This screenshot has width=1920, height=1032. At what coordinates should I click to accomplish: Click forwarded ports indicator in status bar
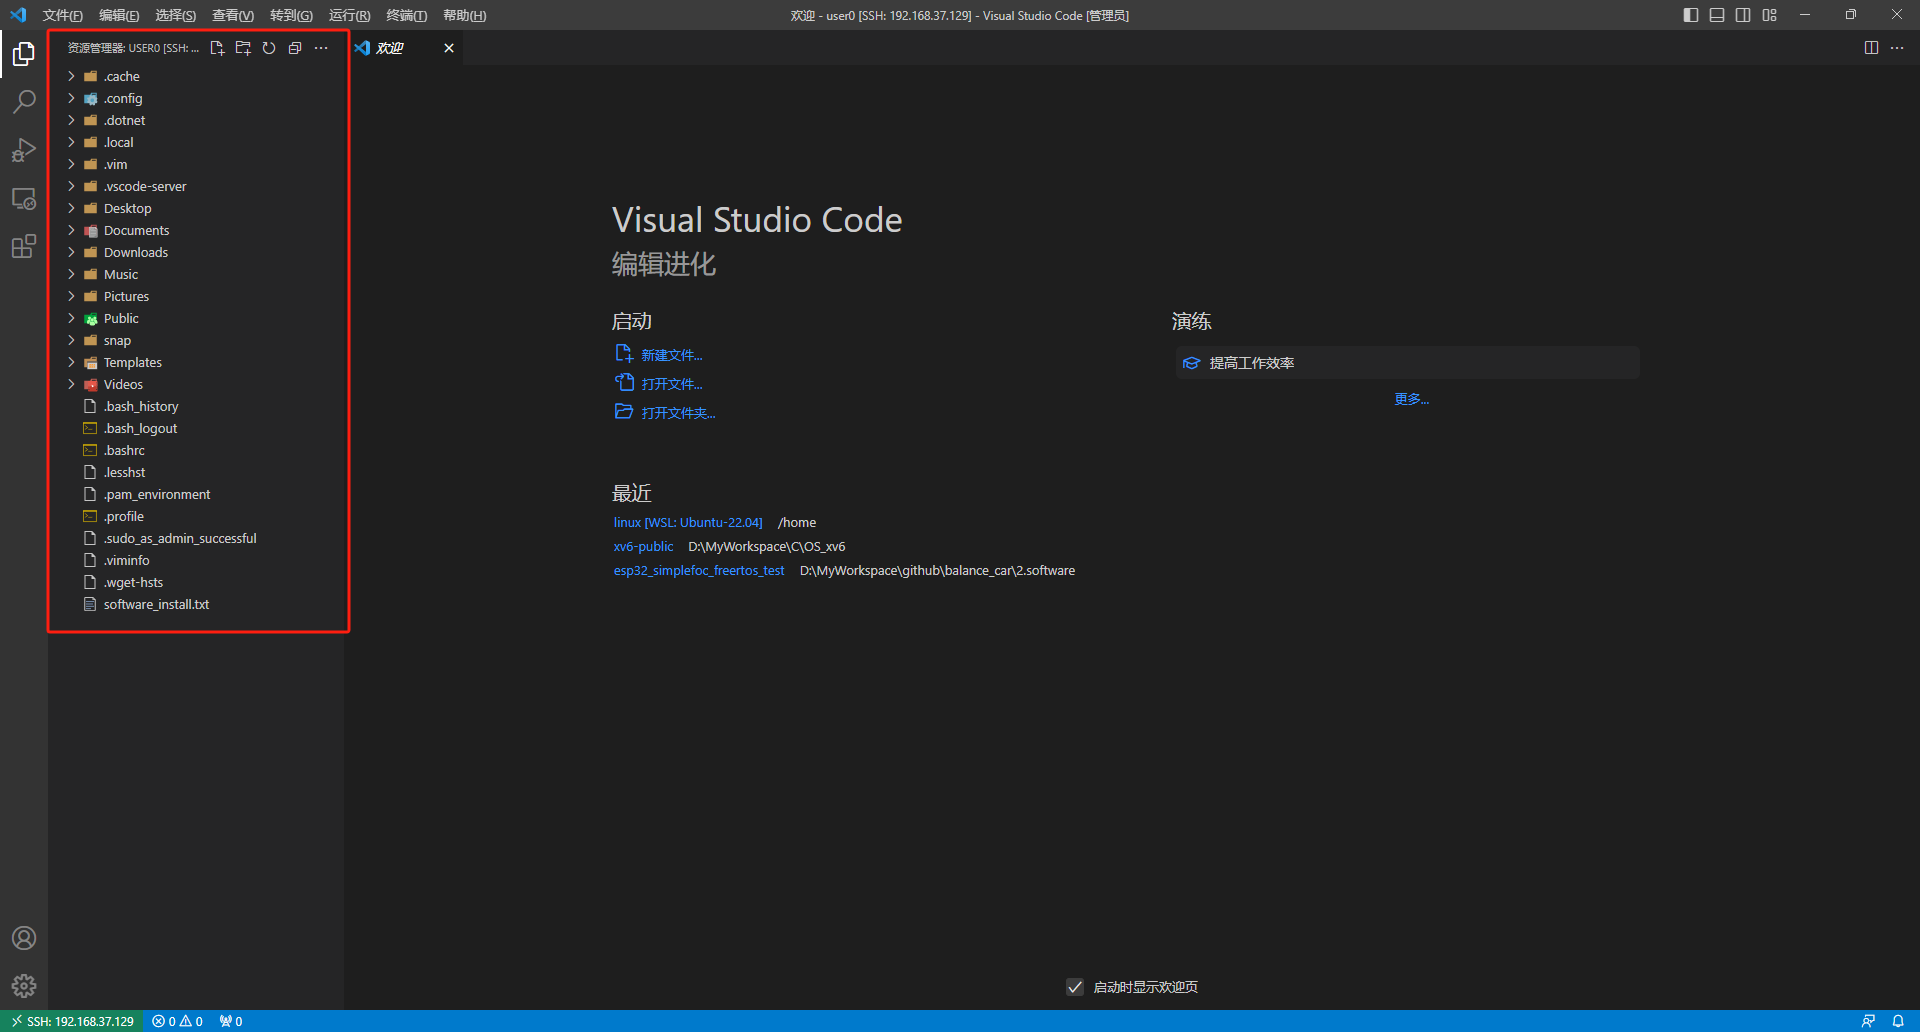[x=231, y=1021]
